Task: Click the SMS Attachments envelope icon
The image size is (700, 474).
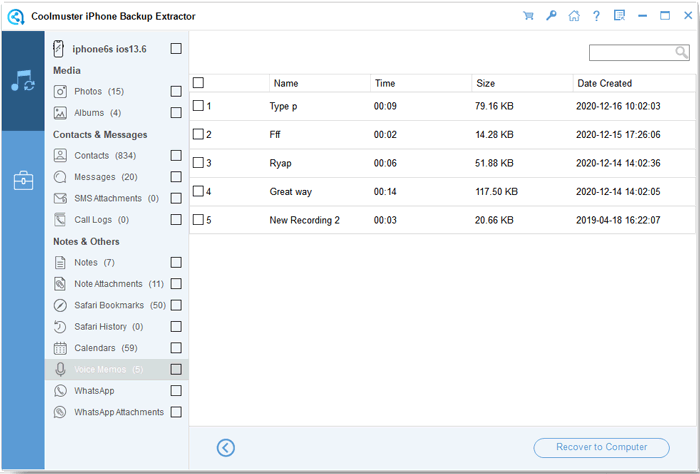Action: [x=60, y=198]
